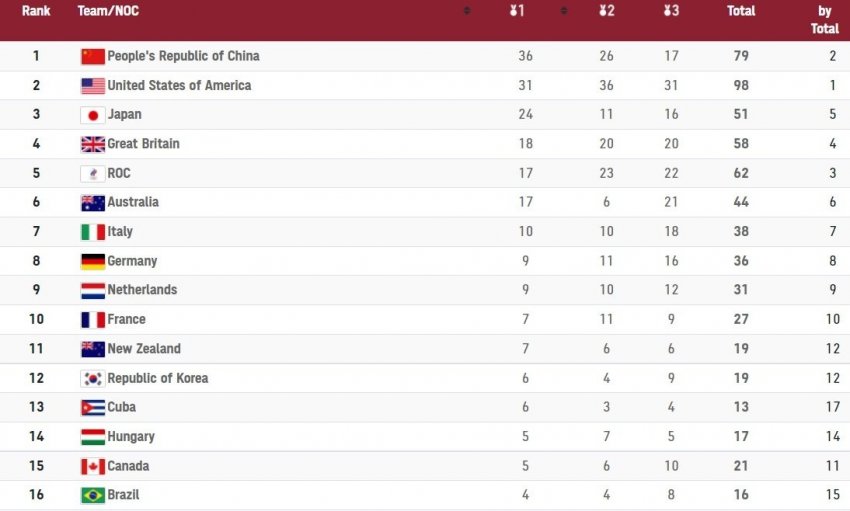Click the ROC flag icon

[93, 173]
